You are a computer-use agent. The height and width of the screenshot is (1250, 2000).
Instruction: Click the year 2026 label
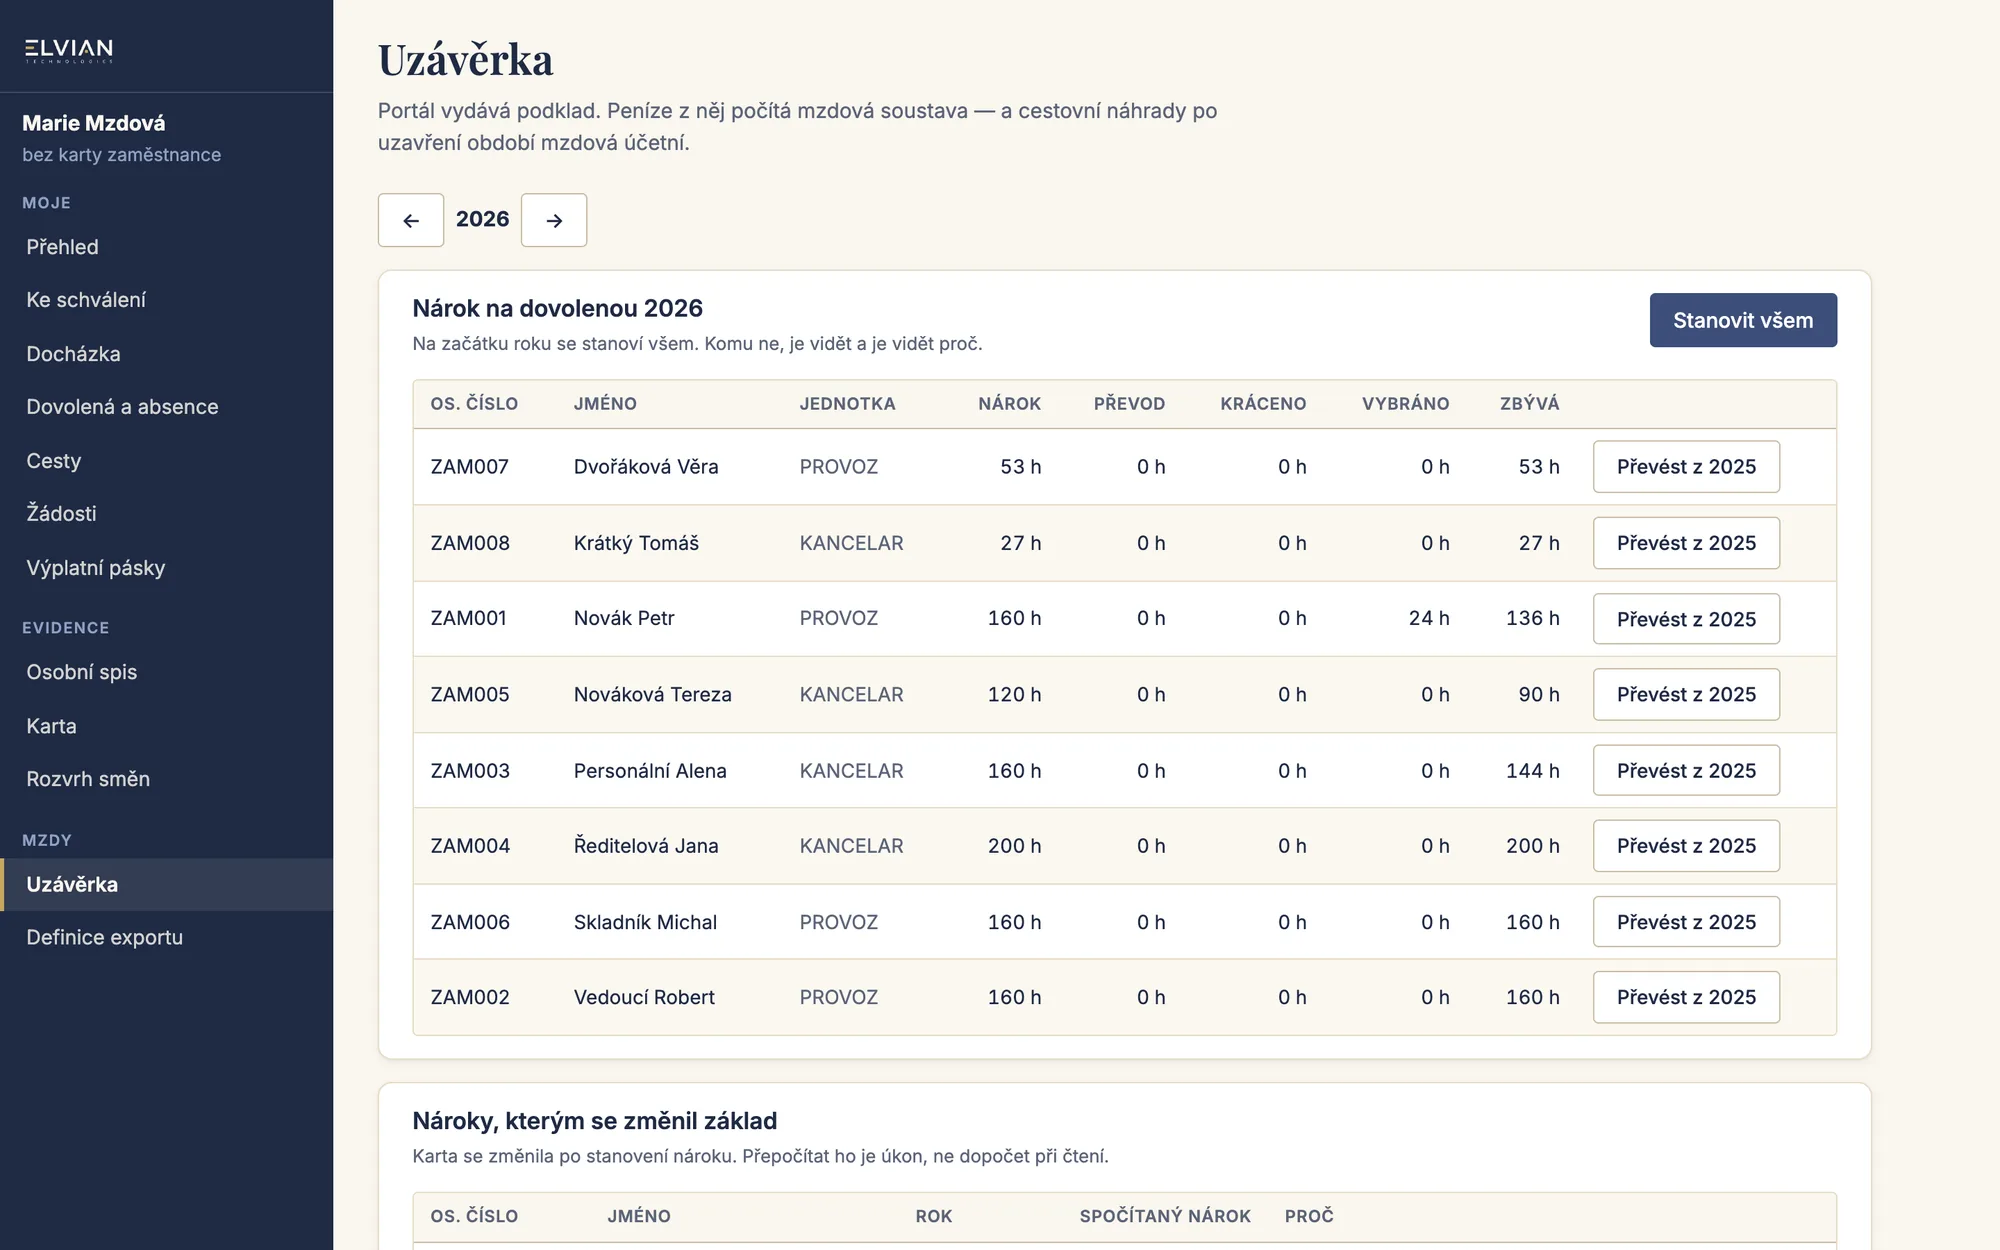[x=482, y=219]
